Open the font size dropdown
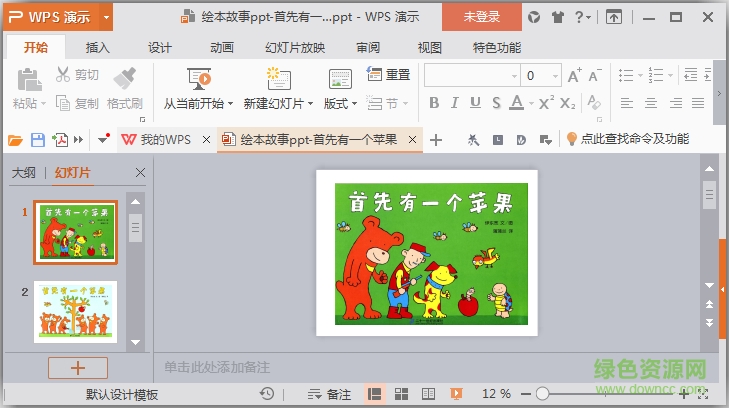 pyautogui.click(x=555, y=76)
